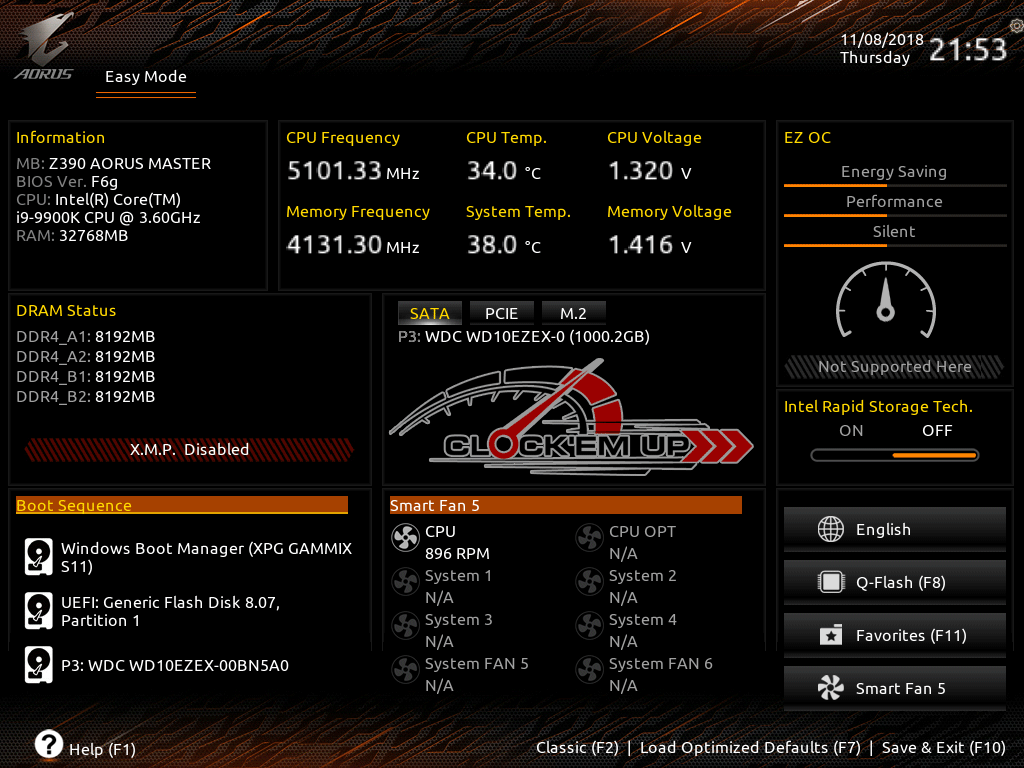The width and height of the screenshot is (1024, 768).
Task: Open the English language selector
Action: [x=894, y=530]
